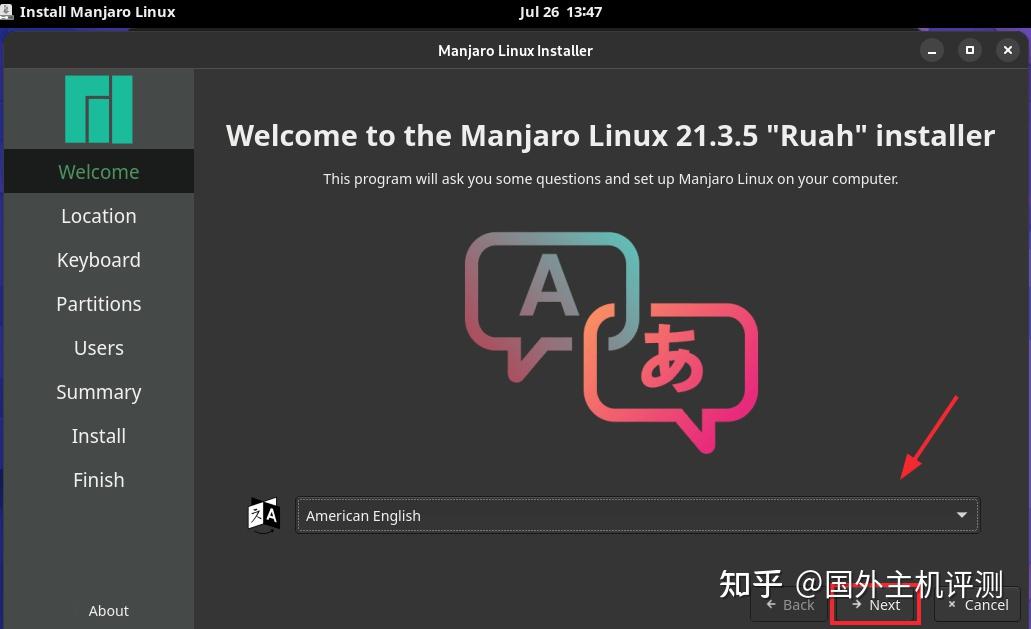1031x629 pixels.
Task: Click the speech-bubble language graphic in the center
Action: click(610, 340)
